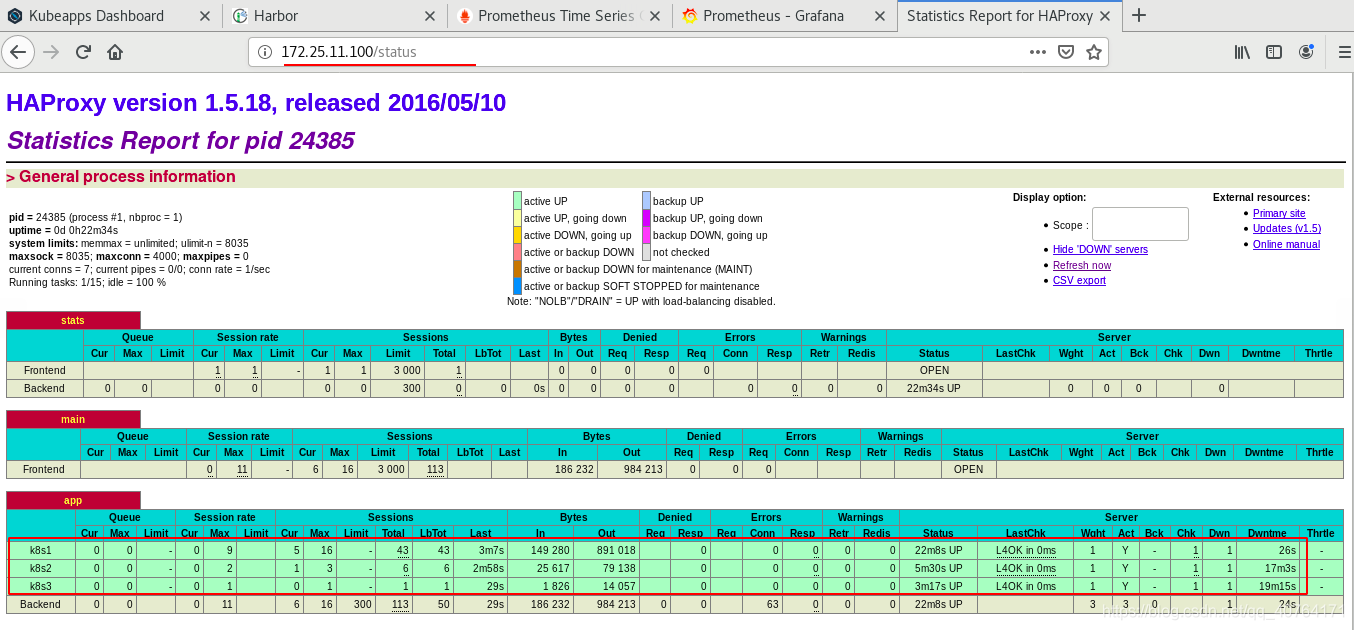Screen dimensions: 1354x630
Task: Switch to the Kubeapps Dashboard tab
Action: click(110, 16)
